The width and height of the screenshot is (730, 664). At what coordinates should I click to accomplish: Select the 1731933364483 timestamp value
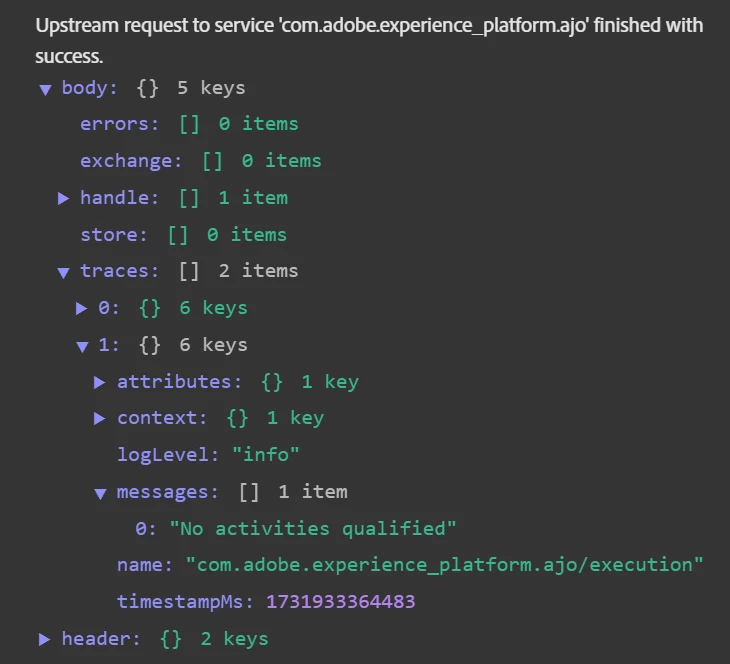pyautogui.click(x=341, y=602)
